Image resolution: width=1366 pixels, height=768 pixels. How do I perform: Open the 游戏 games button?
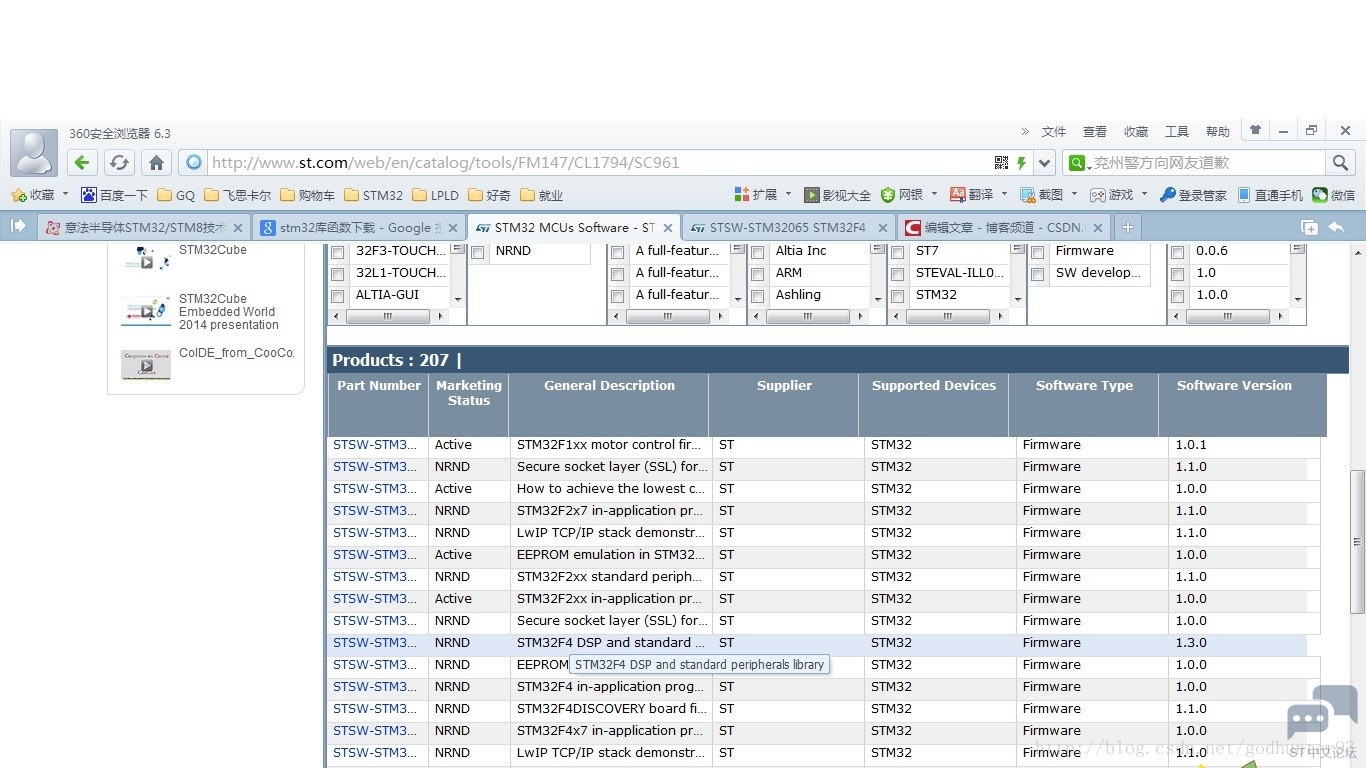pyautogui.click(x=1111, y=195)
